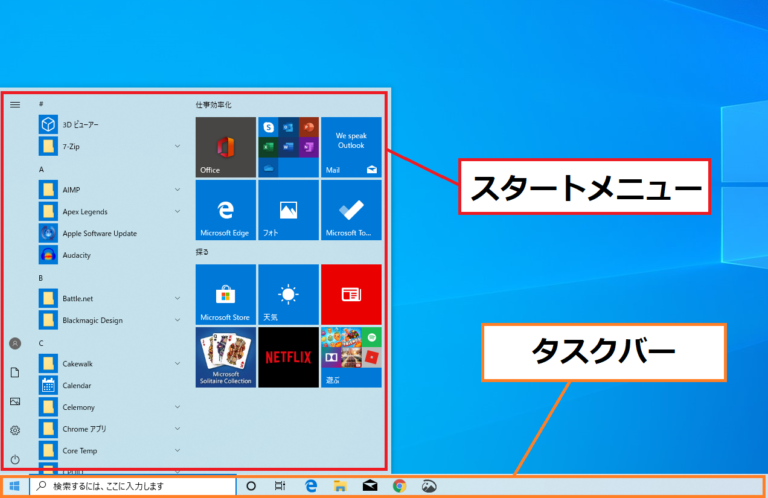Open the Microsoft To Do tile
This screenshot has width=768, height=498.
(351, 210)
